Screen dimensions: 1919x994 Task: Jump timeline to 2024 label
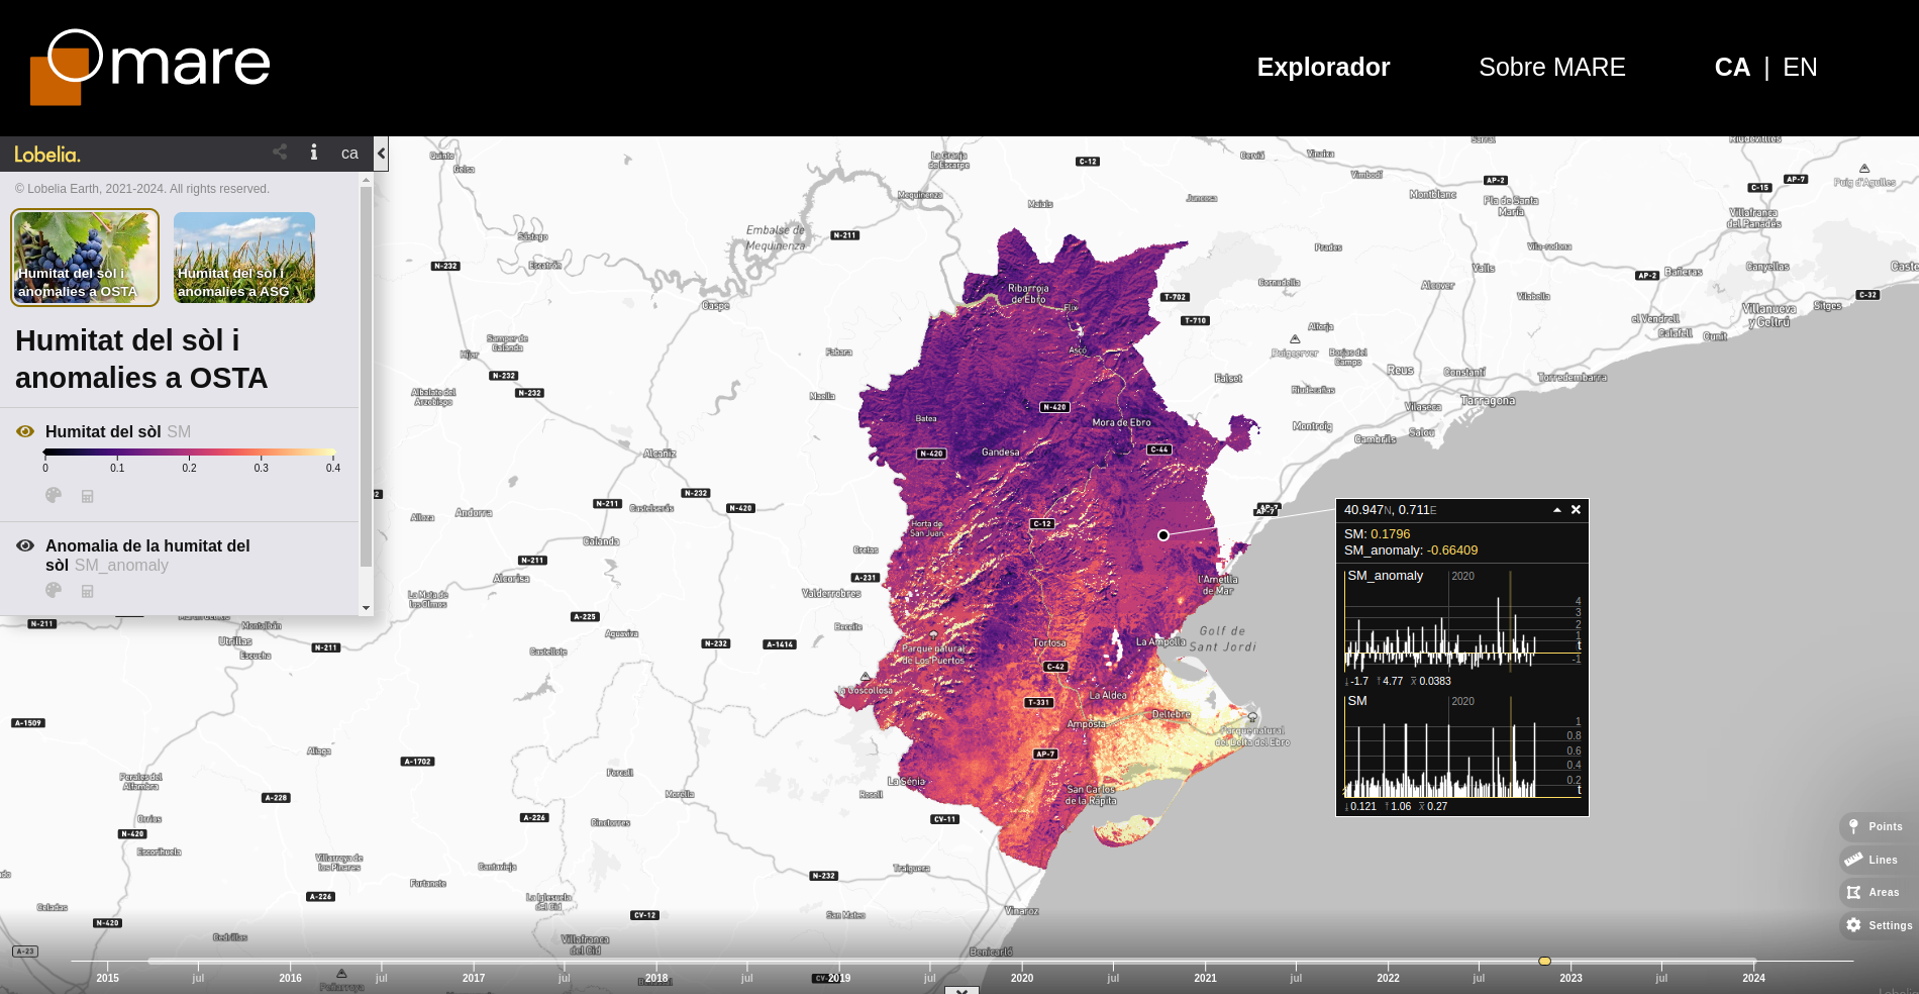1754,978
